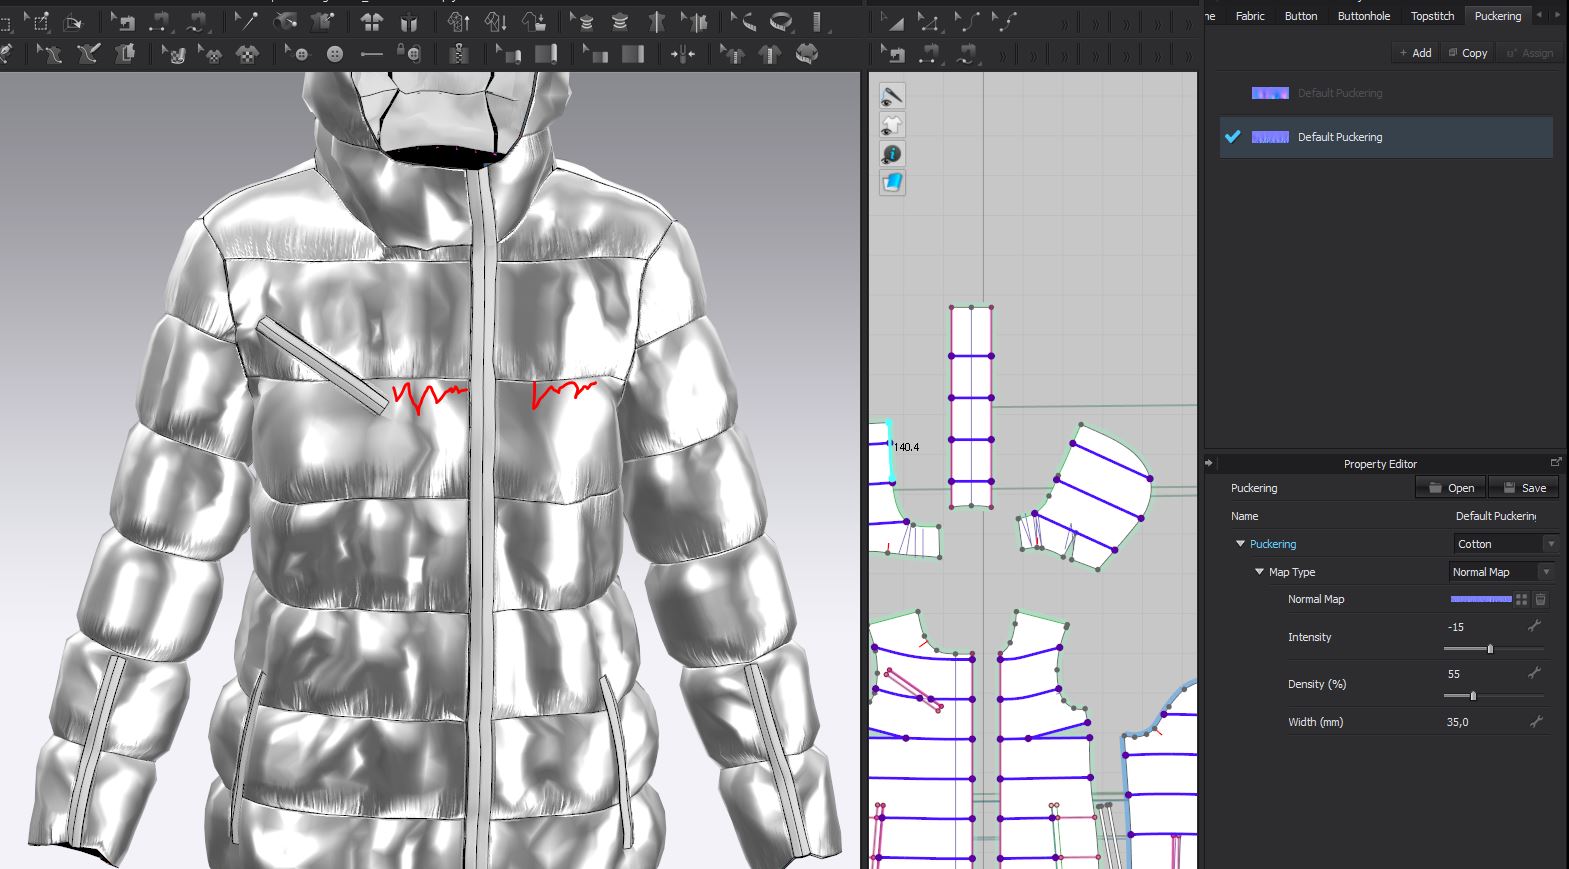Select the four-hole Button tool without arrow

[335, 54]
